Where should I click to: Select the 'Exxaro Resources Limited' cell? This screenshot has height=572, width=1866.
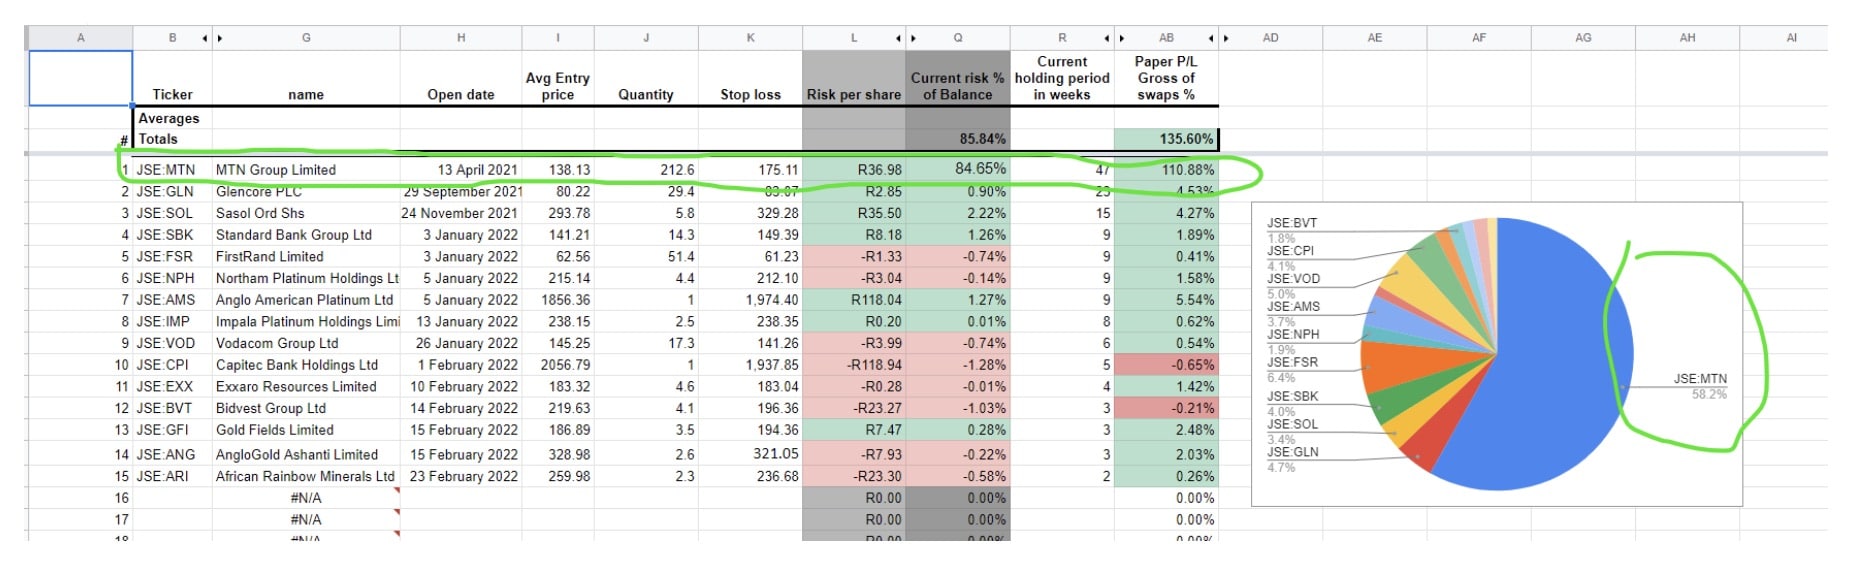pyautogui.click(x=306, y=387)
